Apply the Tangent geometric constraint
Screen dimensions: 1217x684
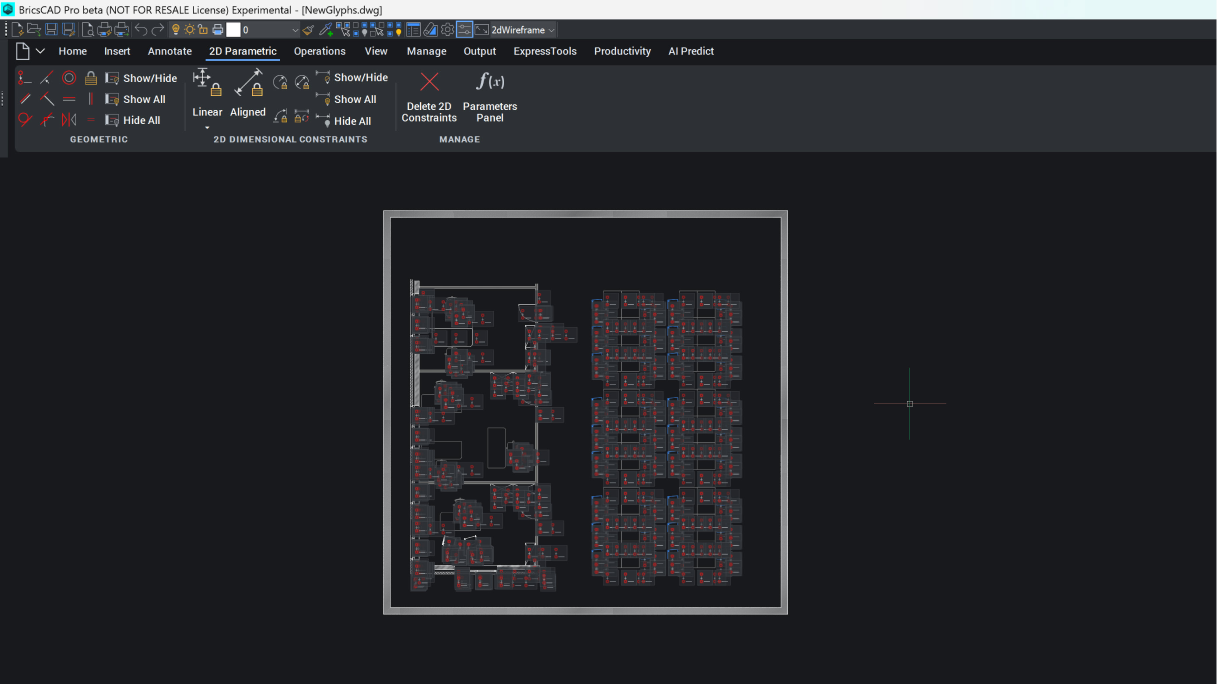pyautogui.click(x=25, y=120)
